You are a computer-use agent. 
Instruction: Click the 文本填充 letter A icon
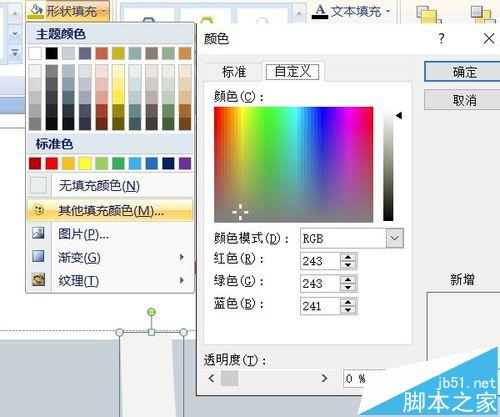(320, 11)
